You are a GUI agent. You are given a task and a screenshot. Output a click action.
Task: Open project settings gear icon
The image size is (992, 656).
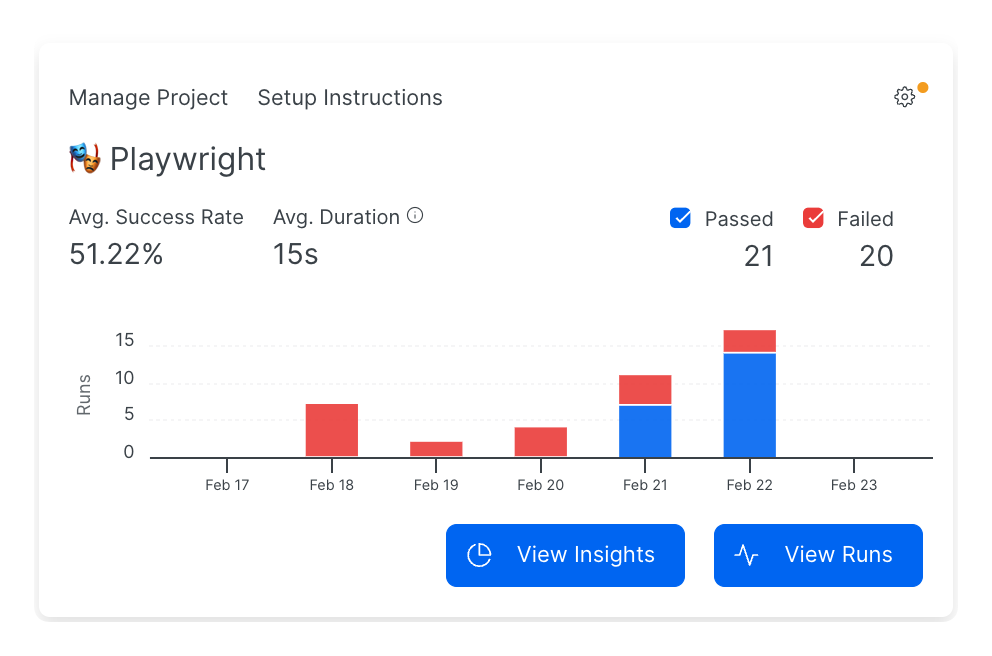tap(904, 97)
